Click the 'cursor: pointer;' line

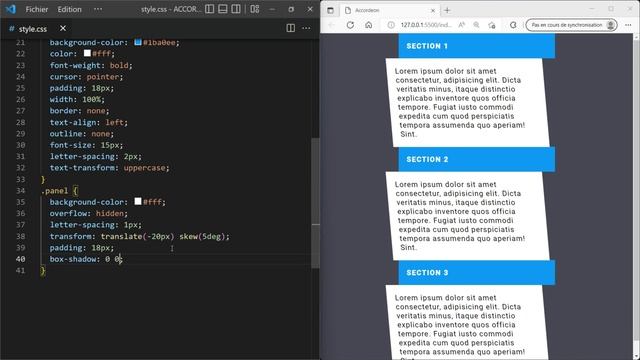click(x=86, y=76)
